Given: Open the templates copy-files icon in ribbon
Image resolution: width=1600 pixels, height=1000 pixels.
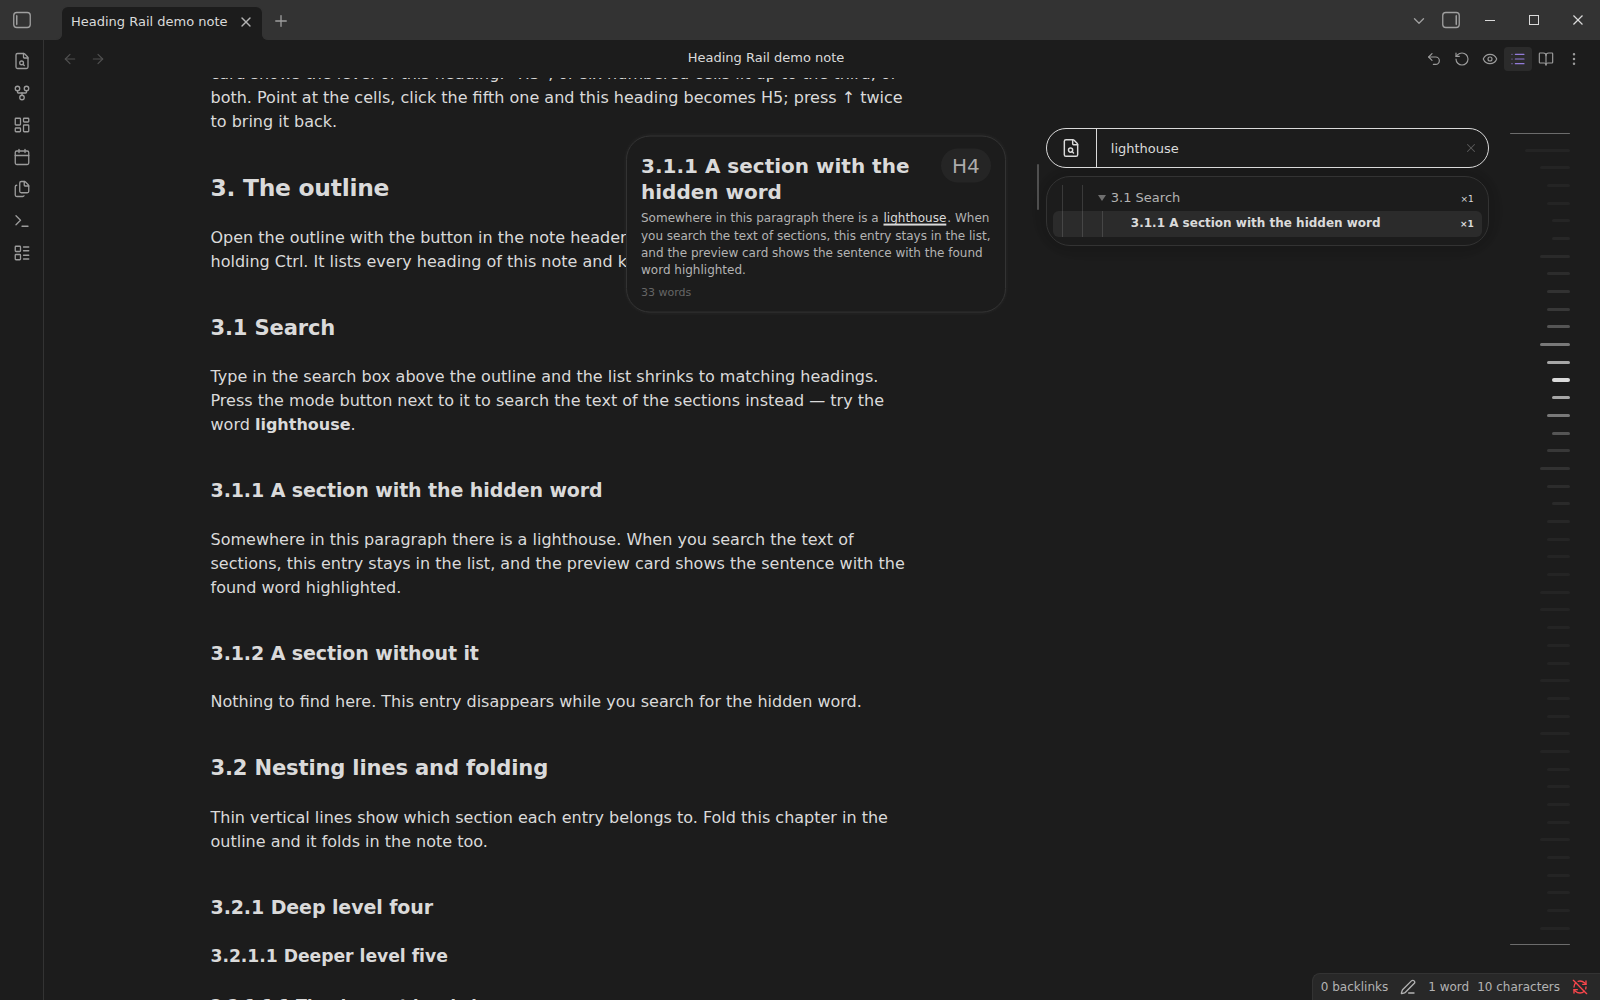Looking at the screenshot, I should 22,189.
